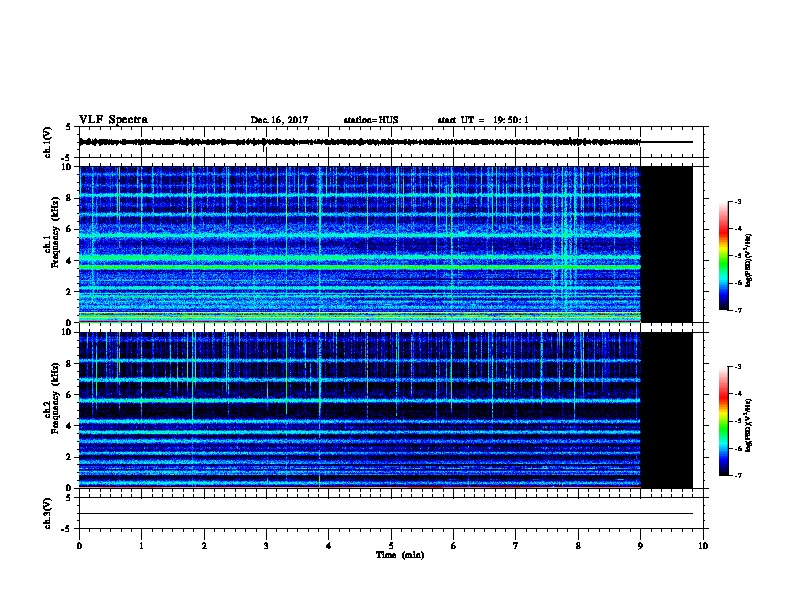Click the "-7" label on ch.1 colorbar
792x612 pixels.
click(x=737, y=310)
